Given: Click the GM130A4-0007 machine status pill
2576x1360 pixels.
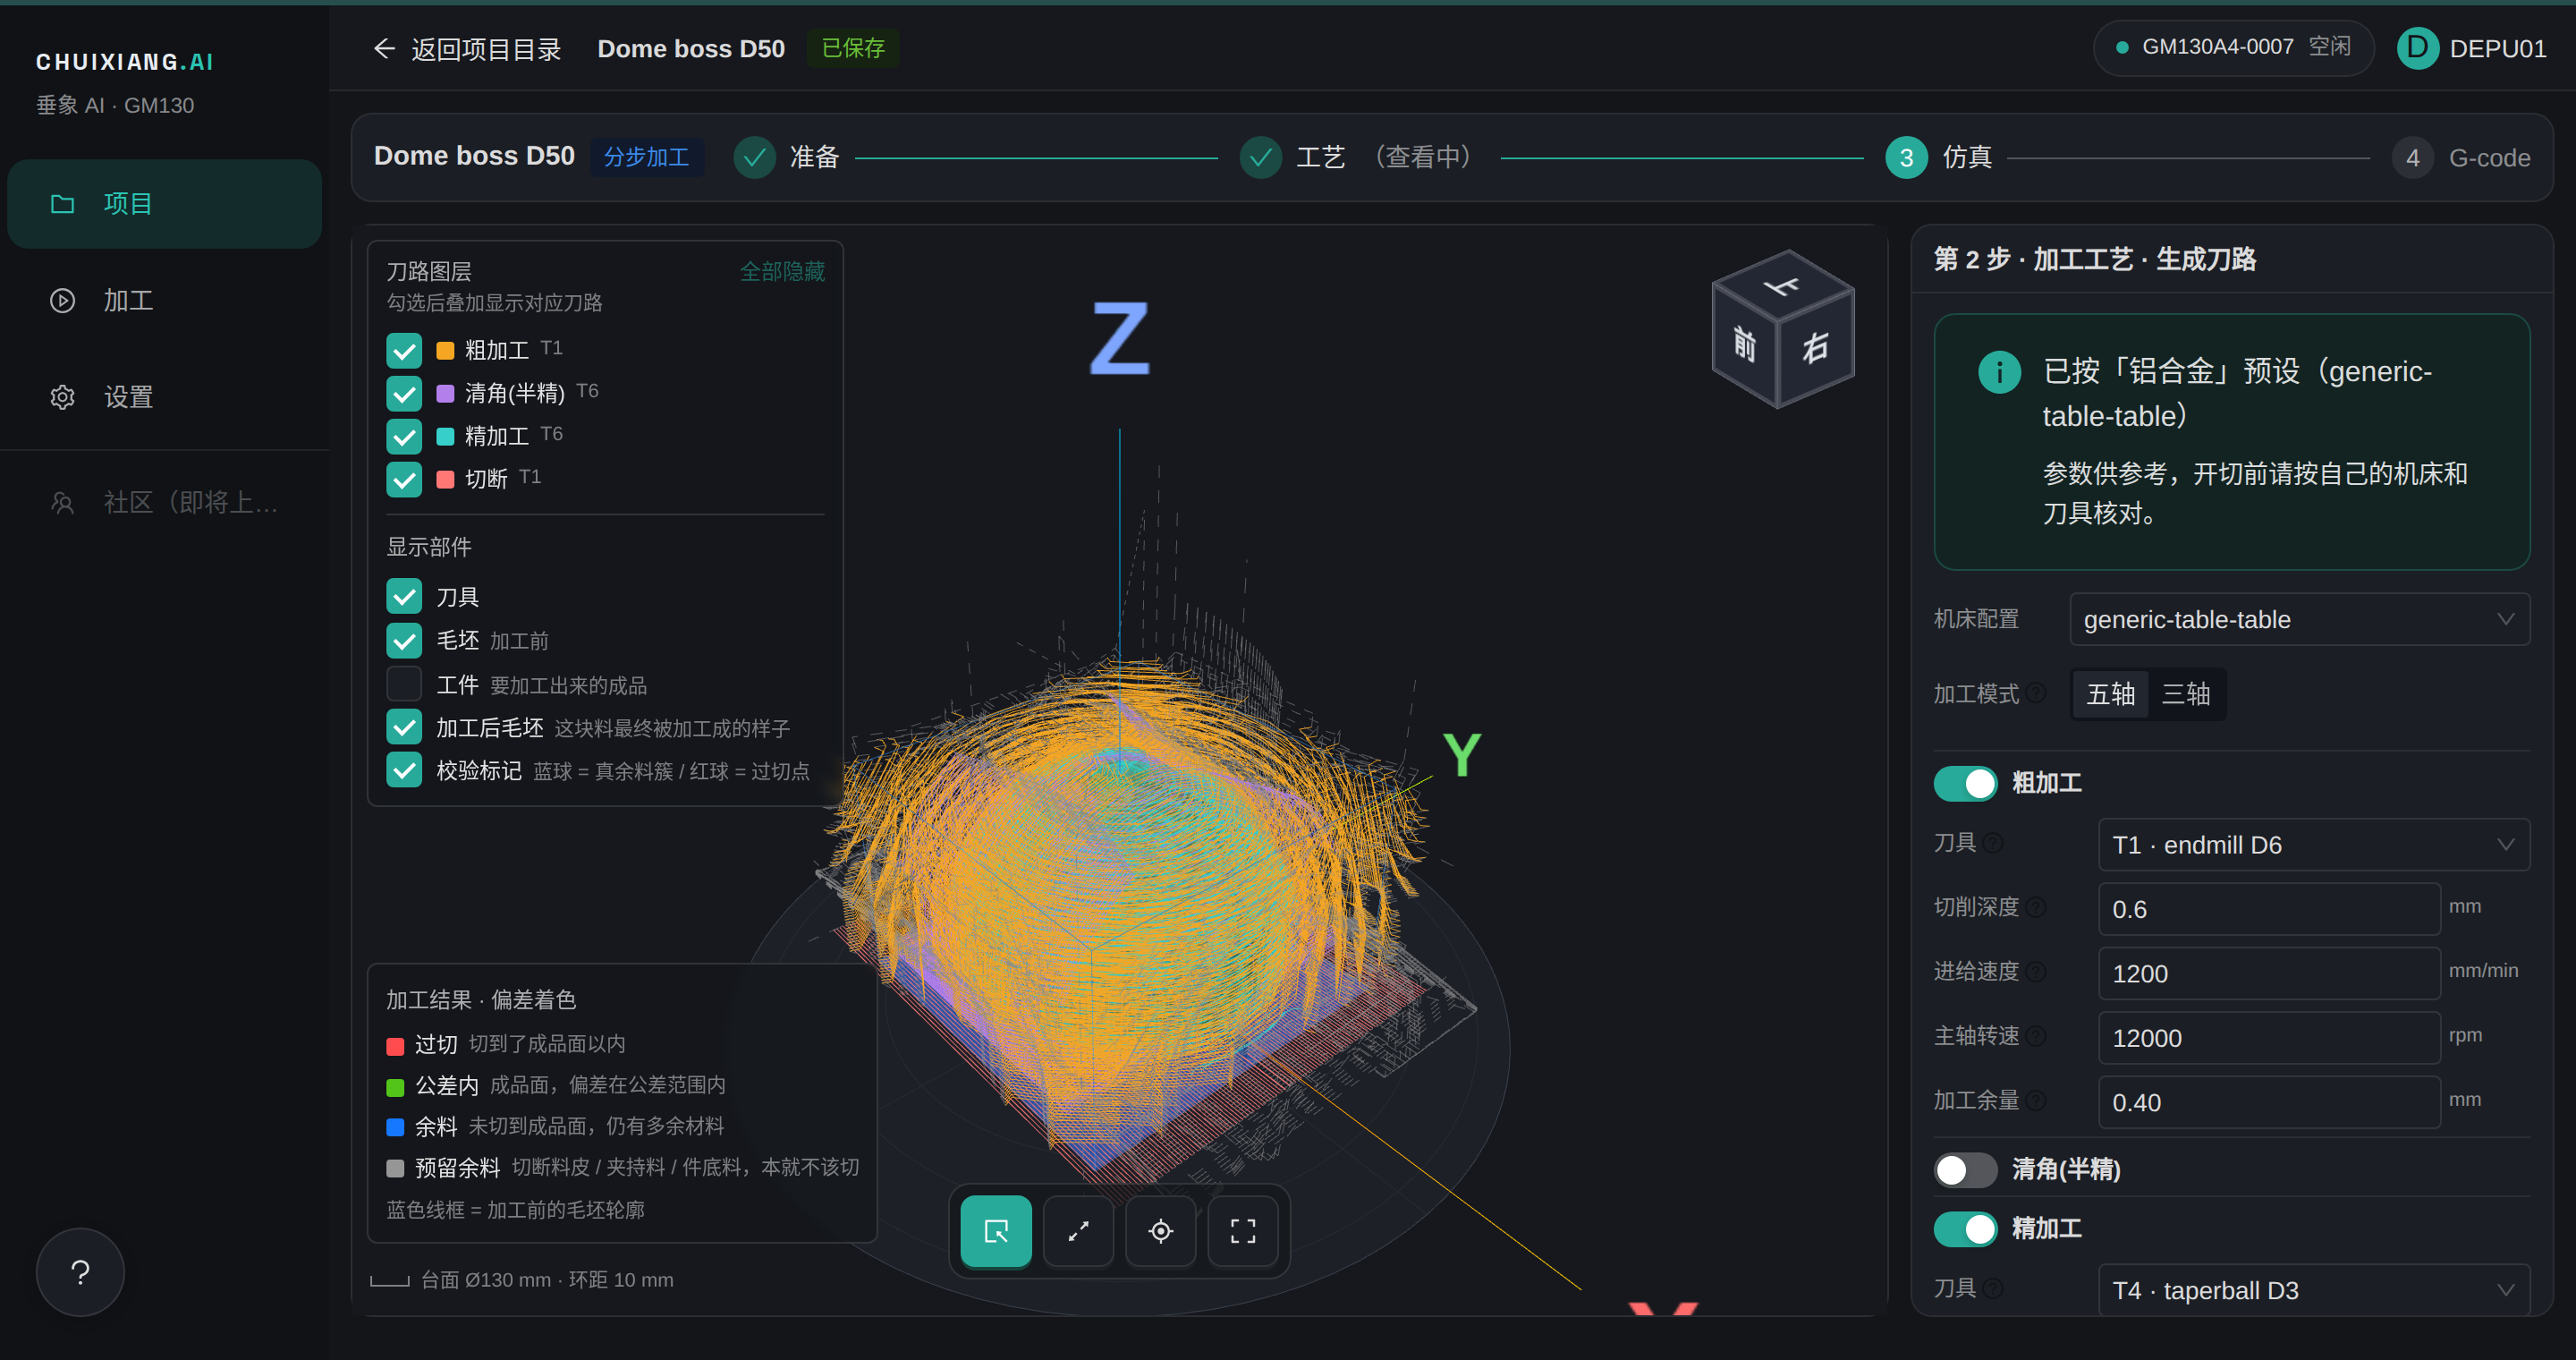Looking at the screenshot, I should coord(2233,47).
